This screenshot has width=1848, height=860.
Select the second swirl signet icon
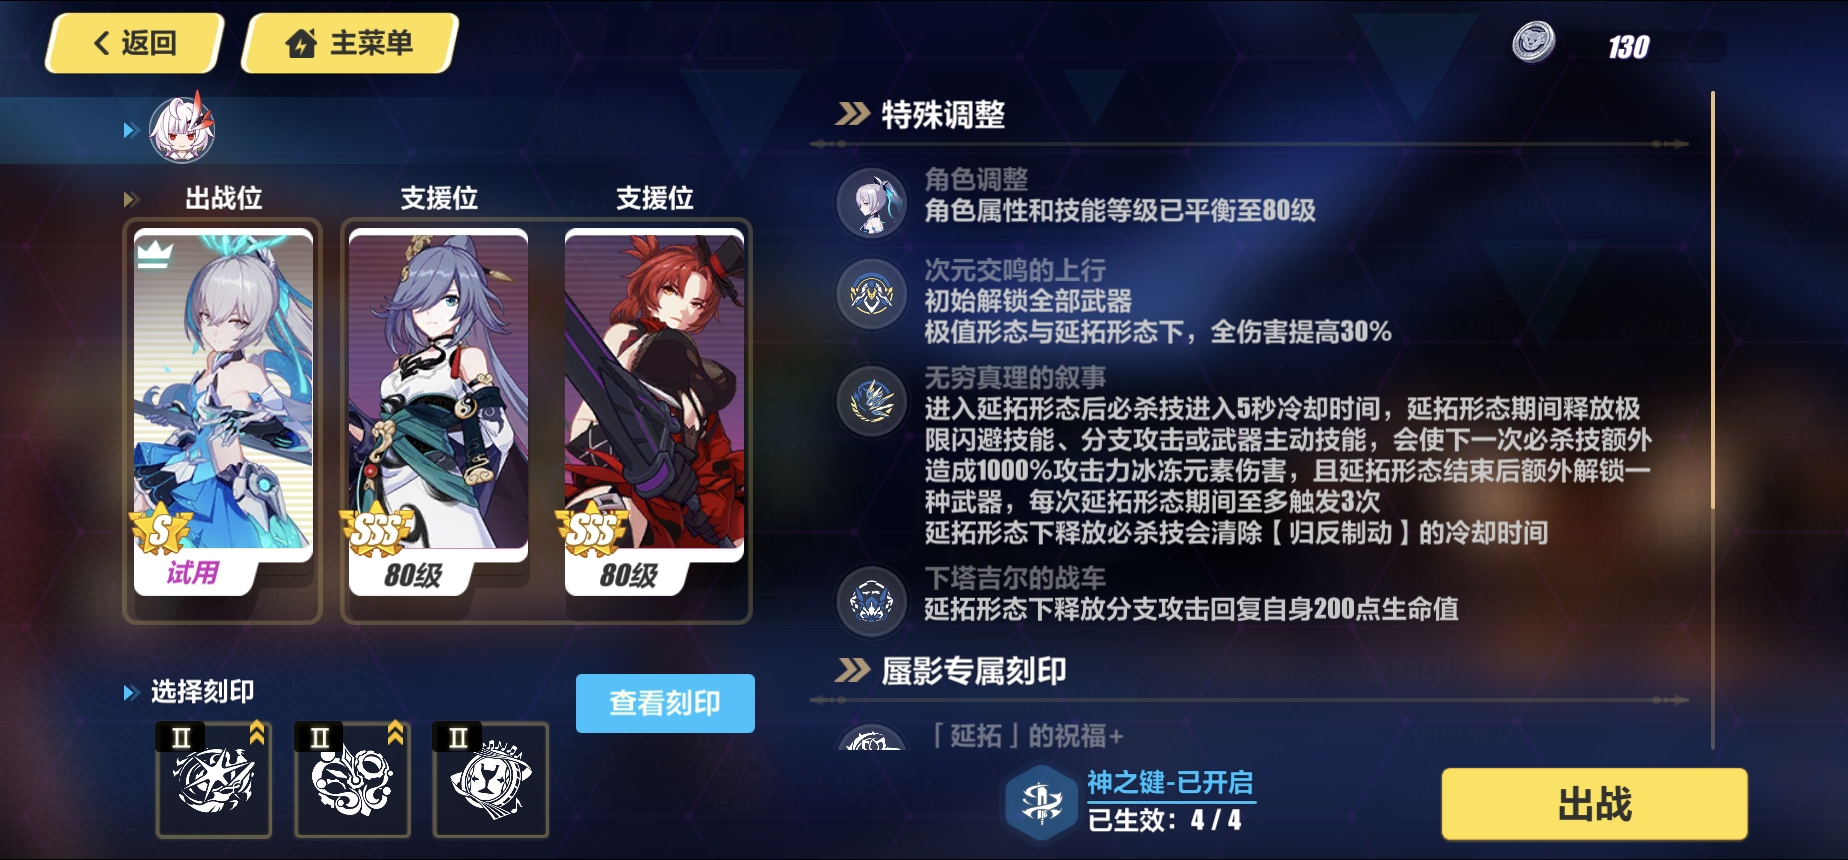click(352, 779)
